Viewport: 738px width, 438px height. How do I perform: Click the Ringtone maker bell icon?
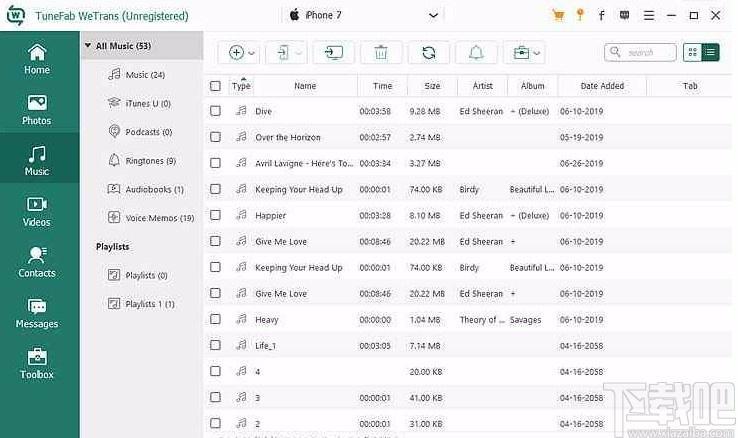(x=476, y=53)
